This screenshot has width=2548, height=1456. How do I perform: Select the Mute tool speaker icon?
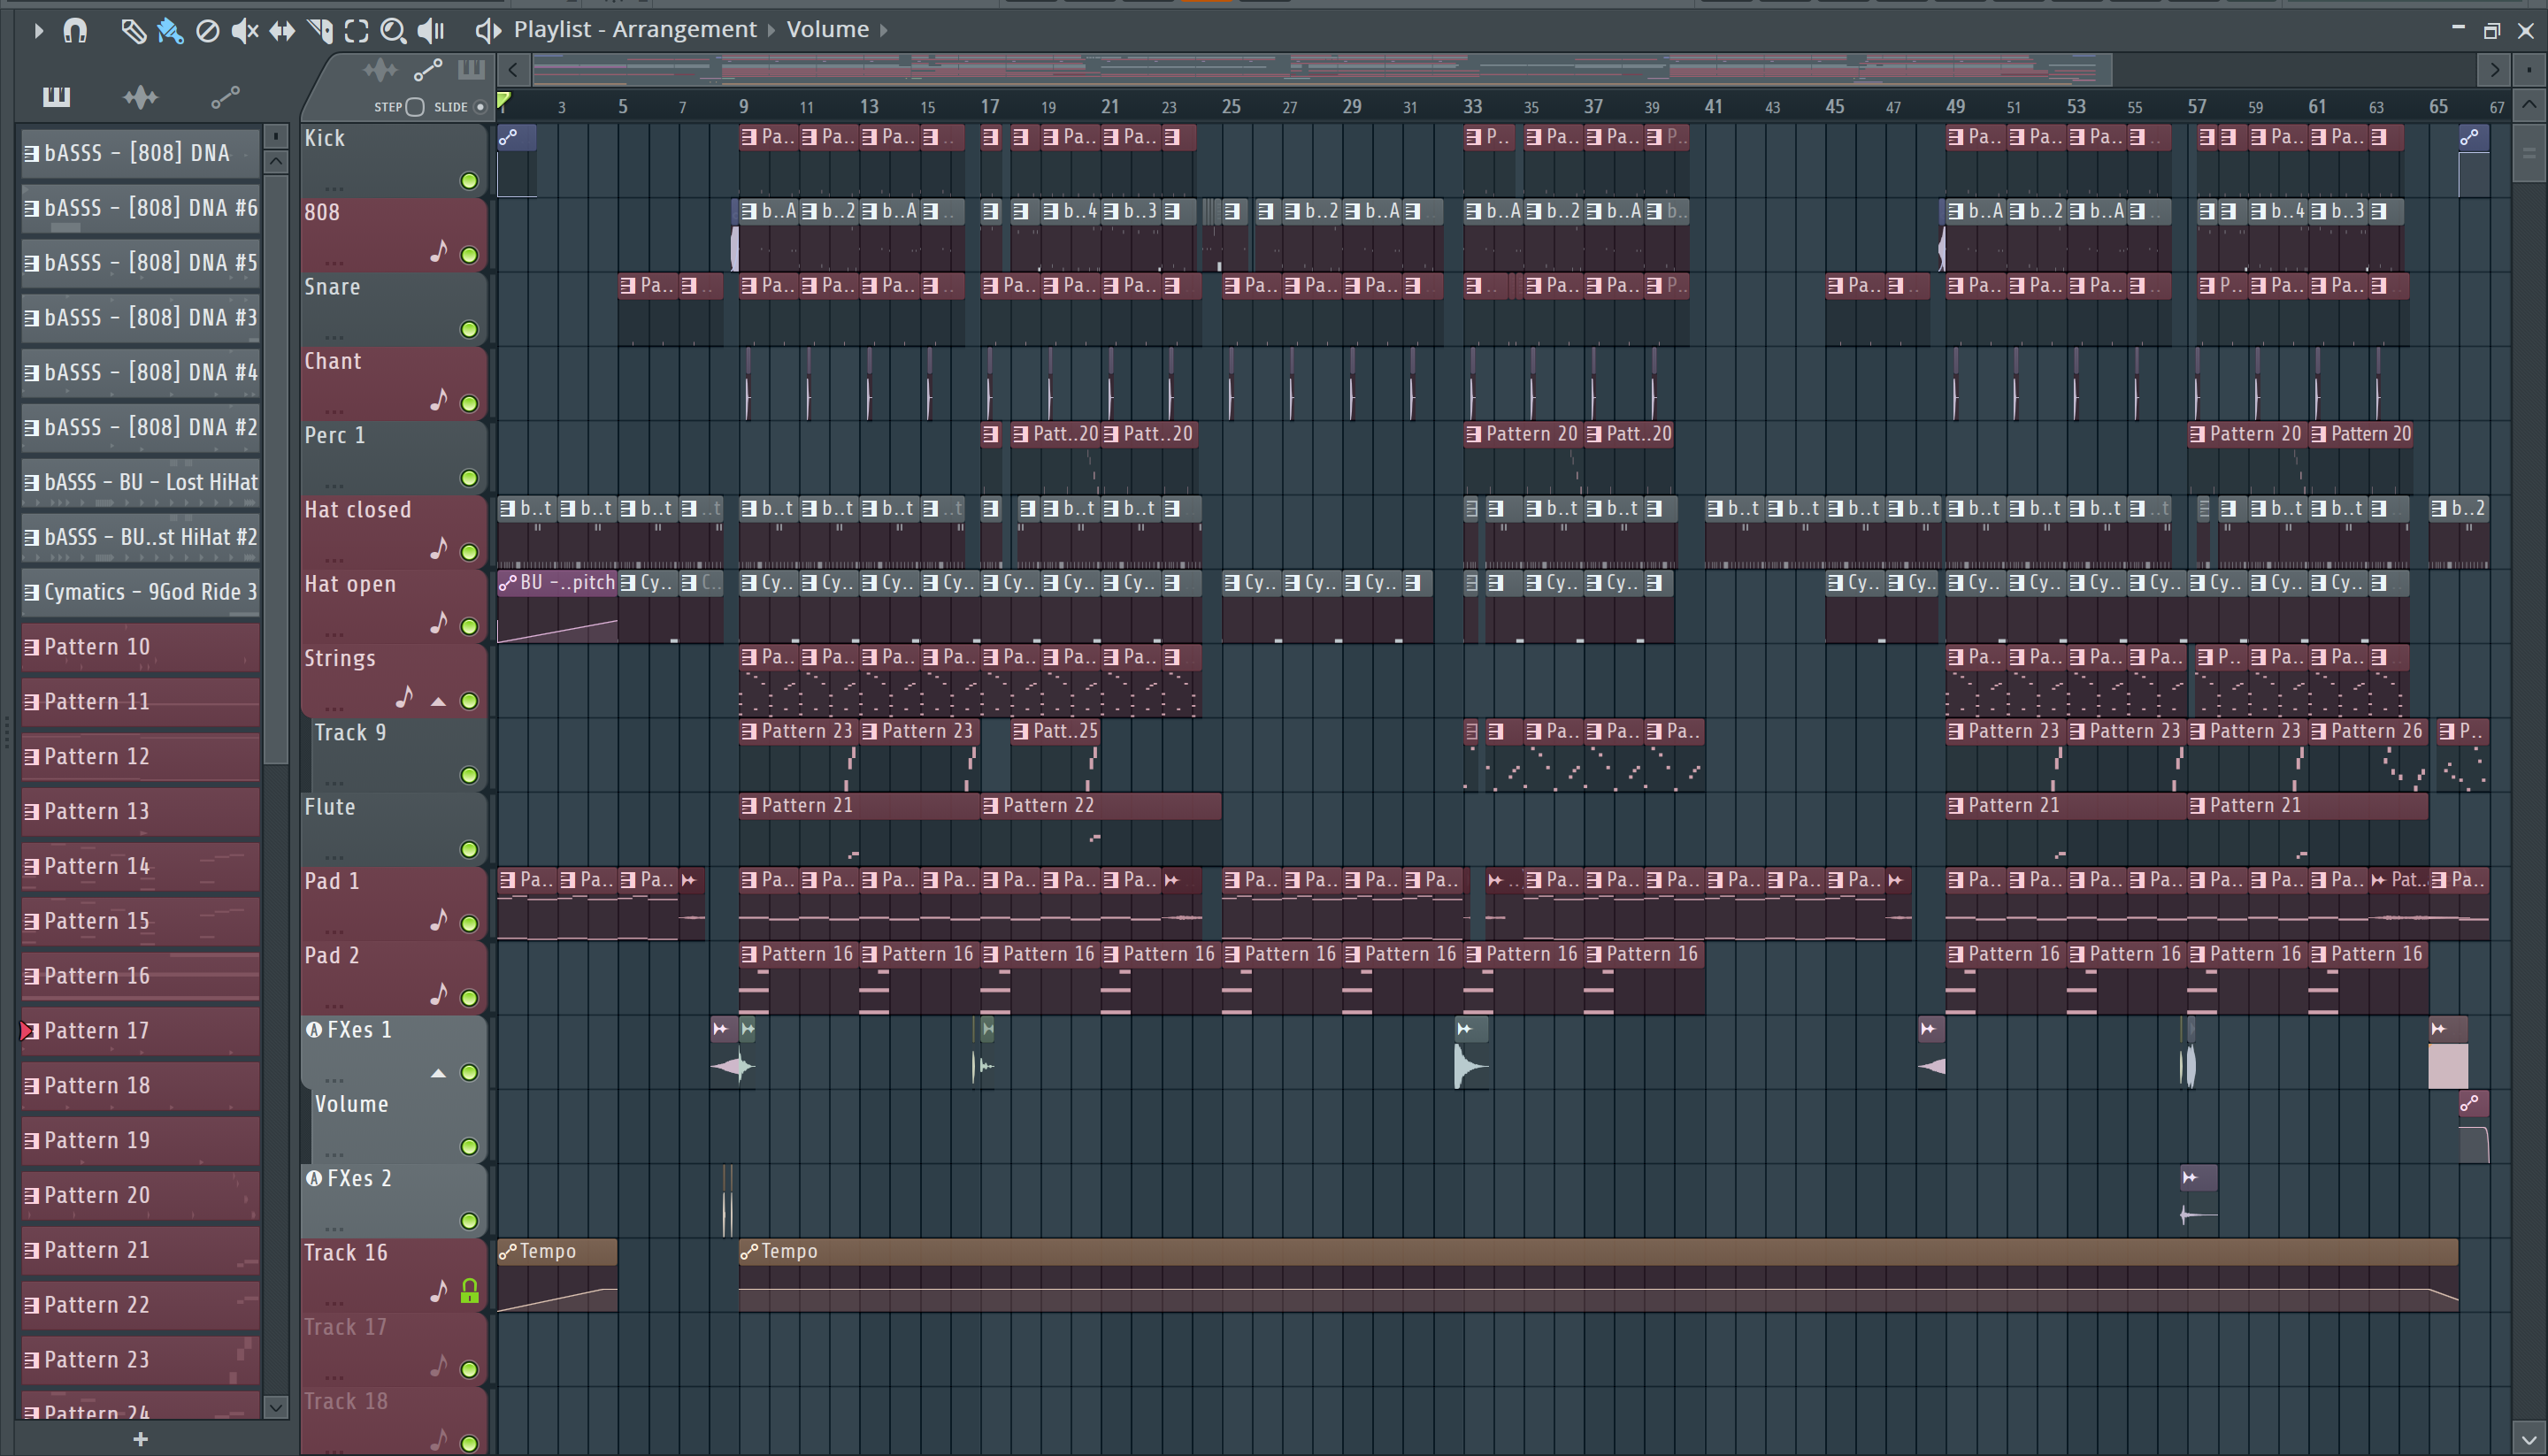click(x=244, y=31)
